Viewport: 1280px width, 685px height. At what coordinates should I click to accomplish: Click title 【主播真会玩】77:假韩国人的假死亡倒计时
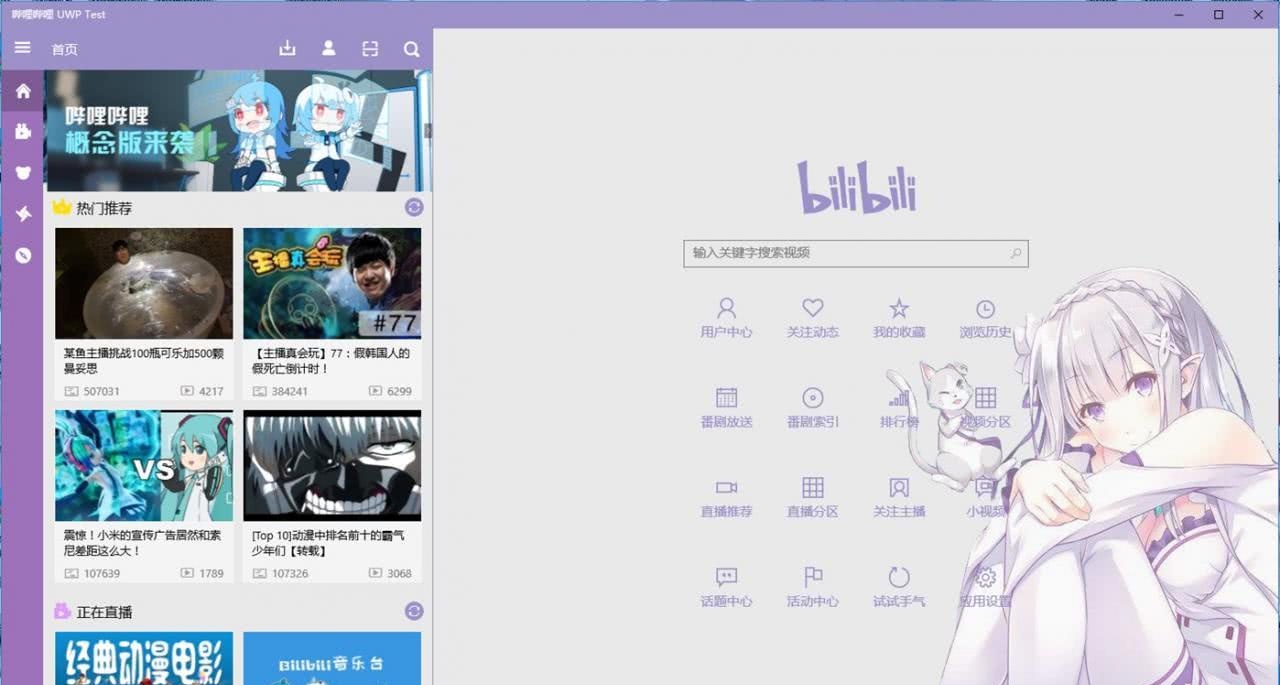pyautogui.click(x=331, y=361)
